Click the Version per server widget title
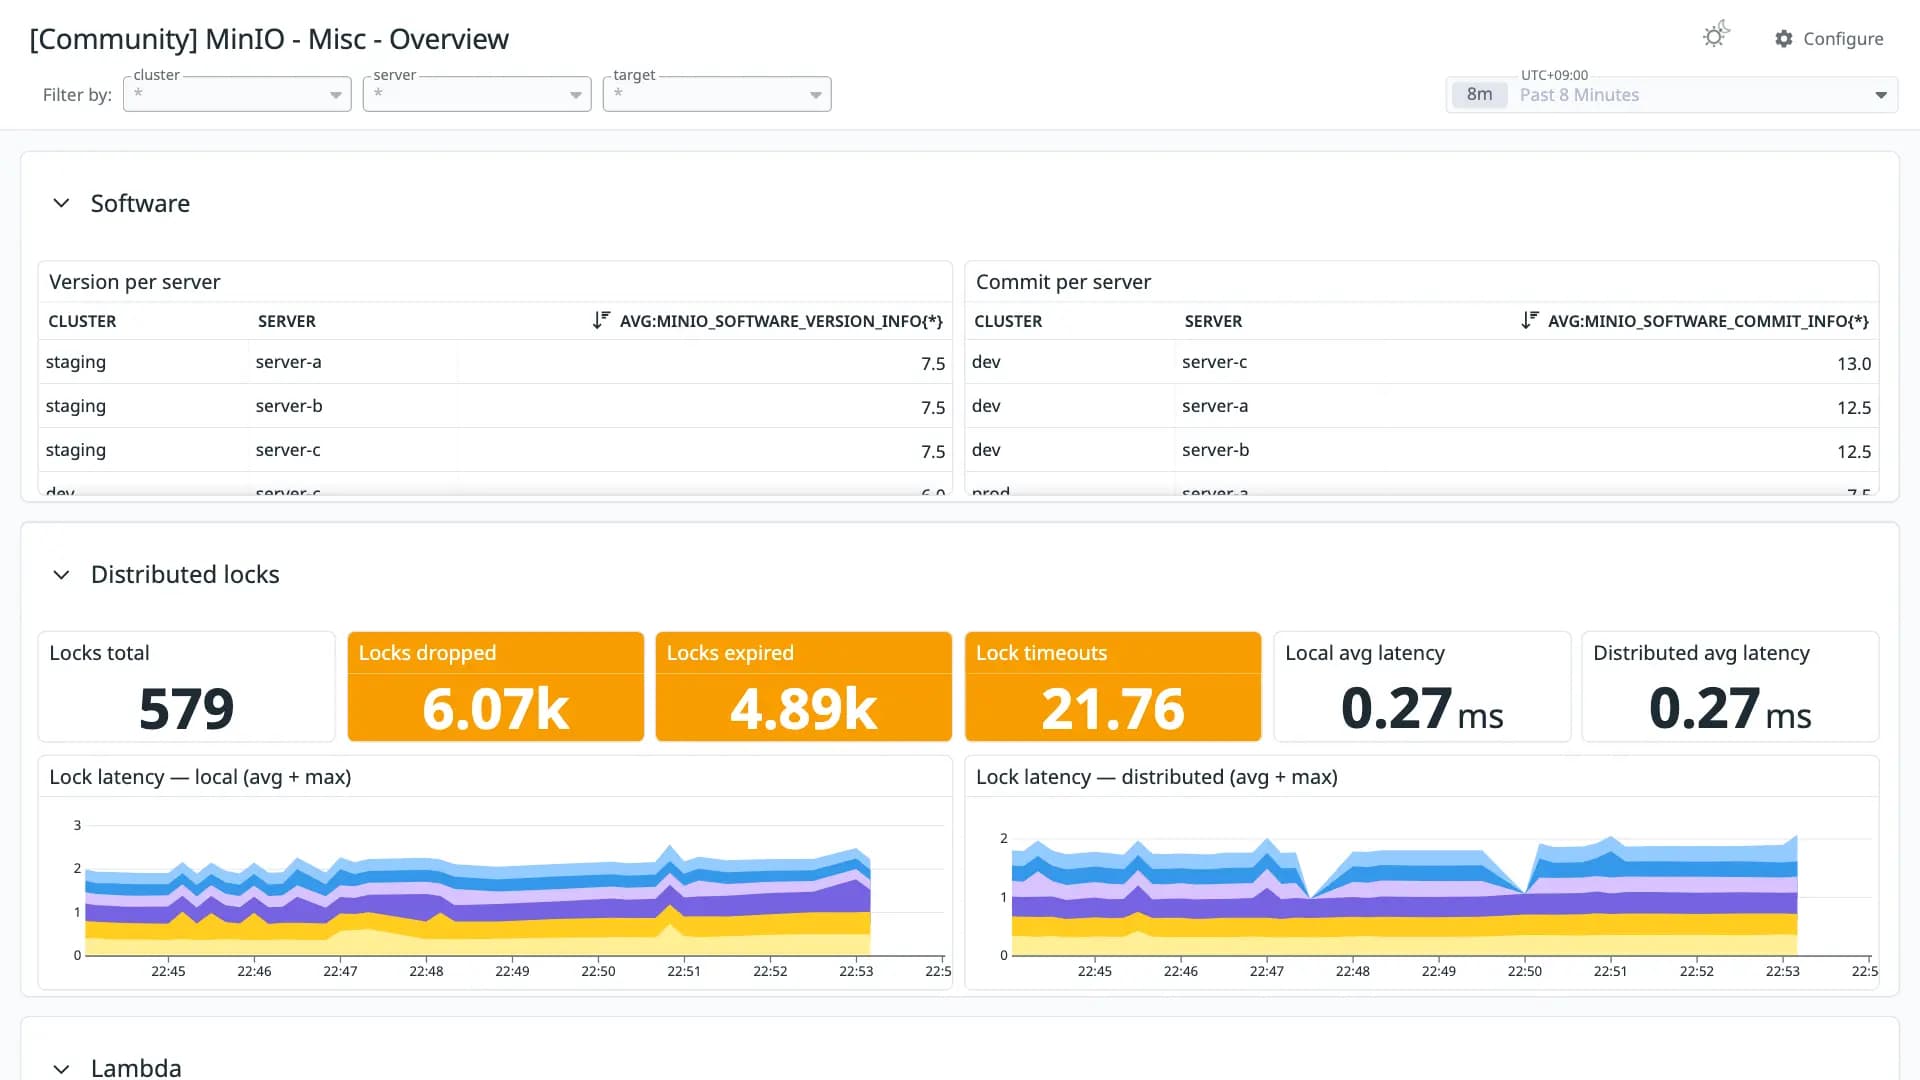1920x1080 pixels. pos(135,282)
